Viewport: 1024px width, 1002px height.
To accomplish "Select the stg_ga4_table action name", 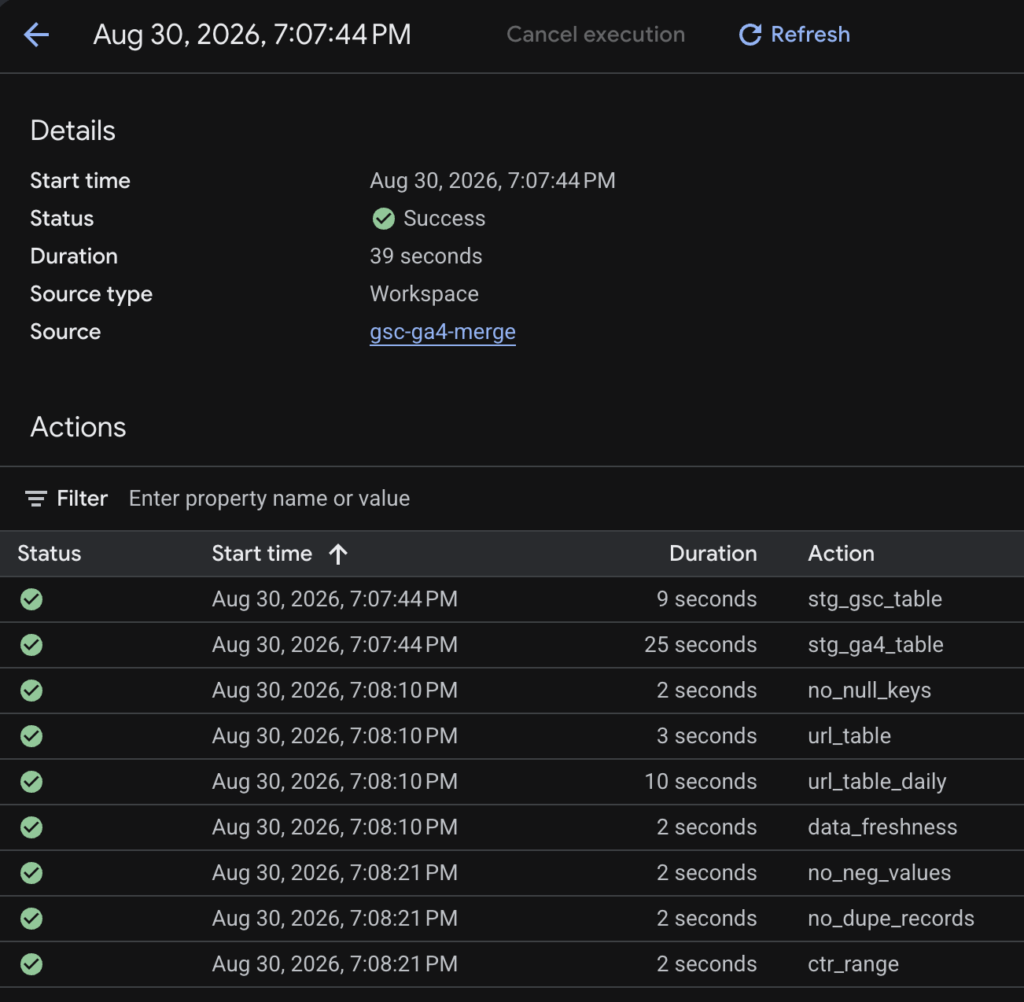I will [x=876, y=645].
